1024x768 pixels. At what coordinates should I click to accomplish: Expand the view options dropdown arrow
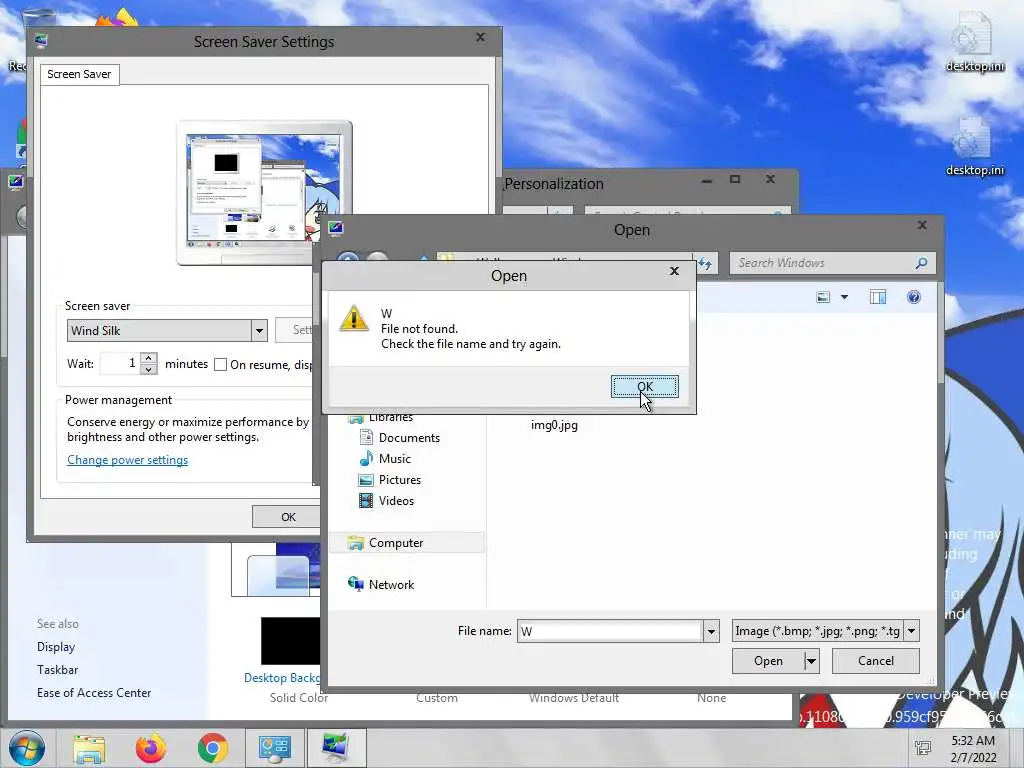point(844,297)
